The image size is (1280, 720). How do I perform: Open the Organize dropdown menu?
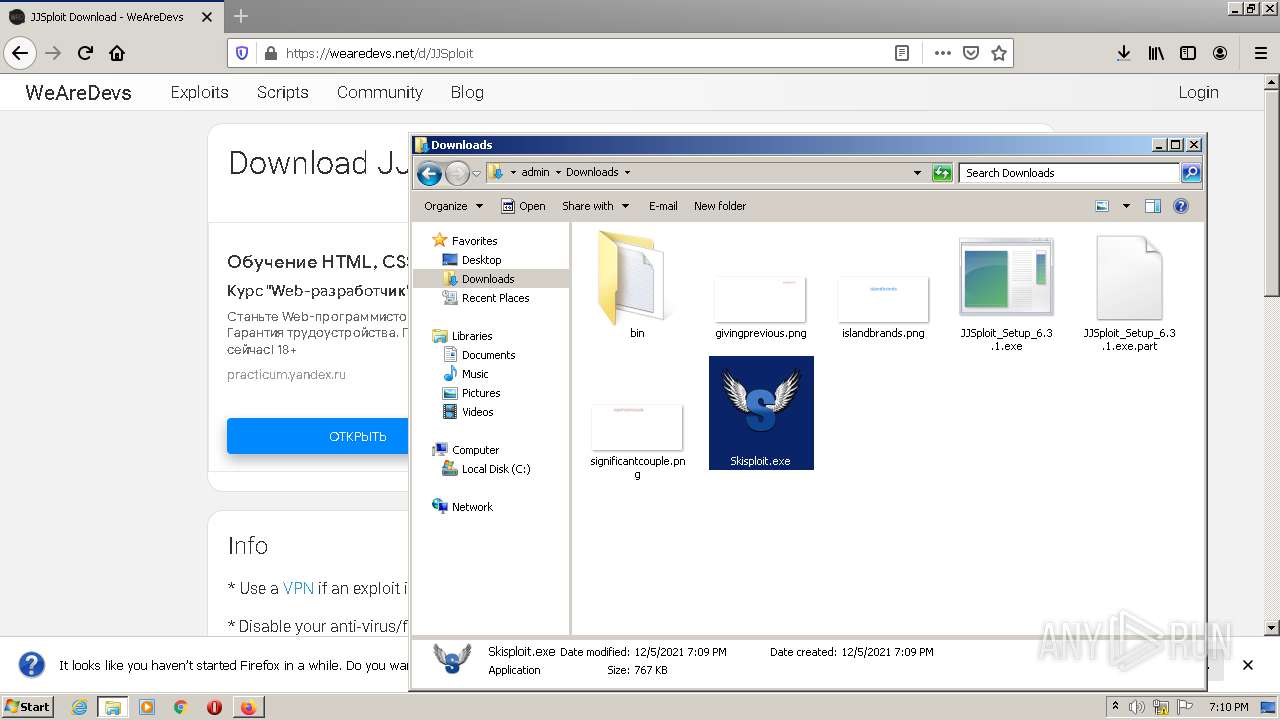[453, 206]
